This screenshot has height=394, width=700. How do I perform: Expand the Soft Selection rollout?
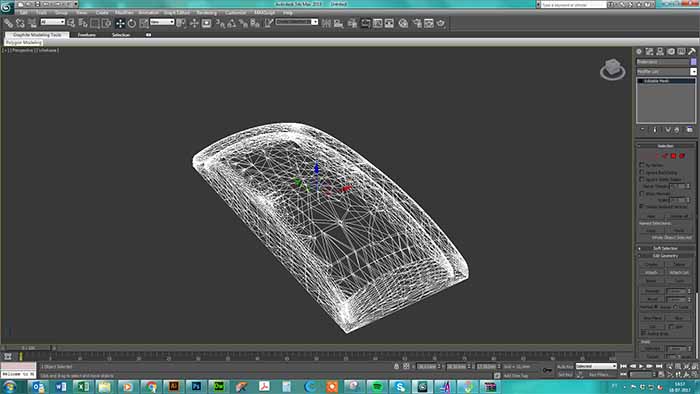pyautogui.click(x=665, y=248)
